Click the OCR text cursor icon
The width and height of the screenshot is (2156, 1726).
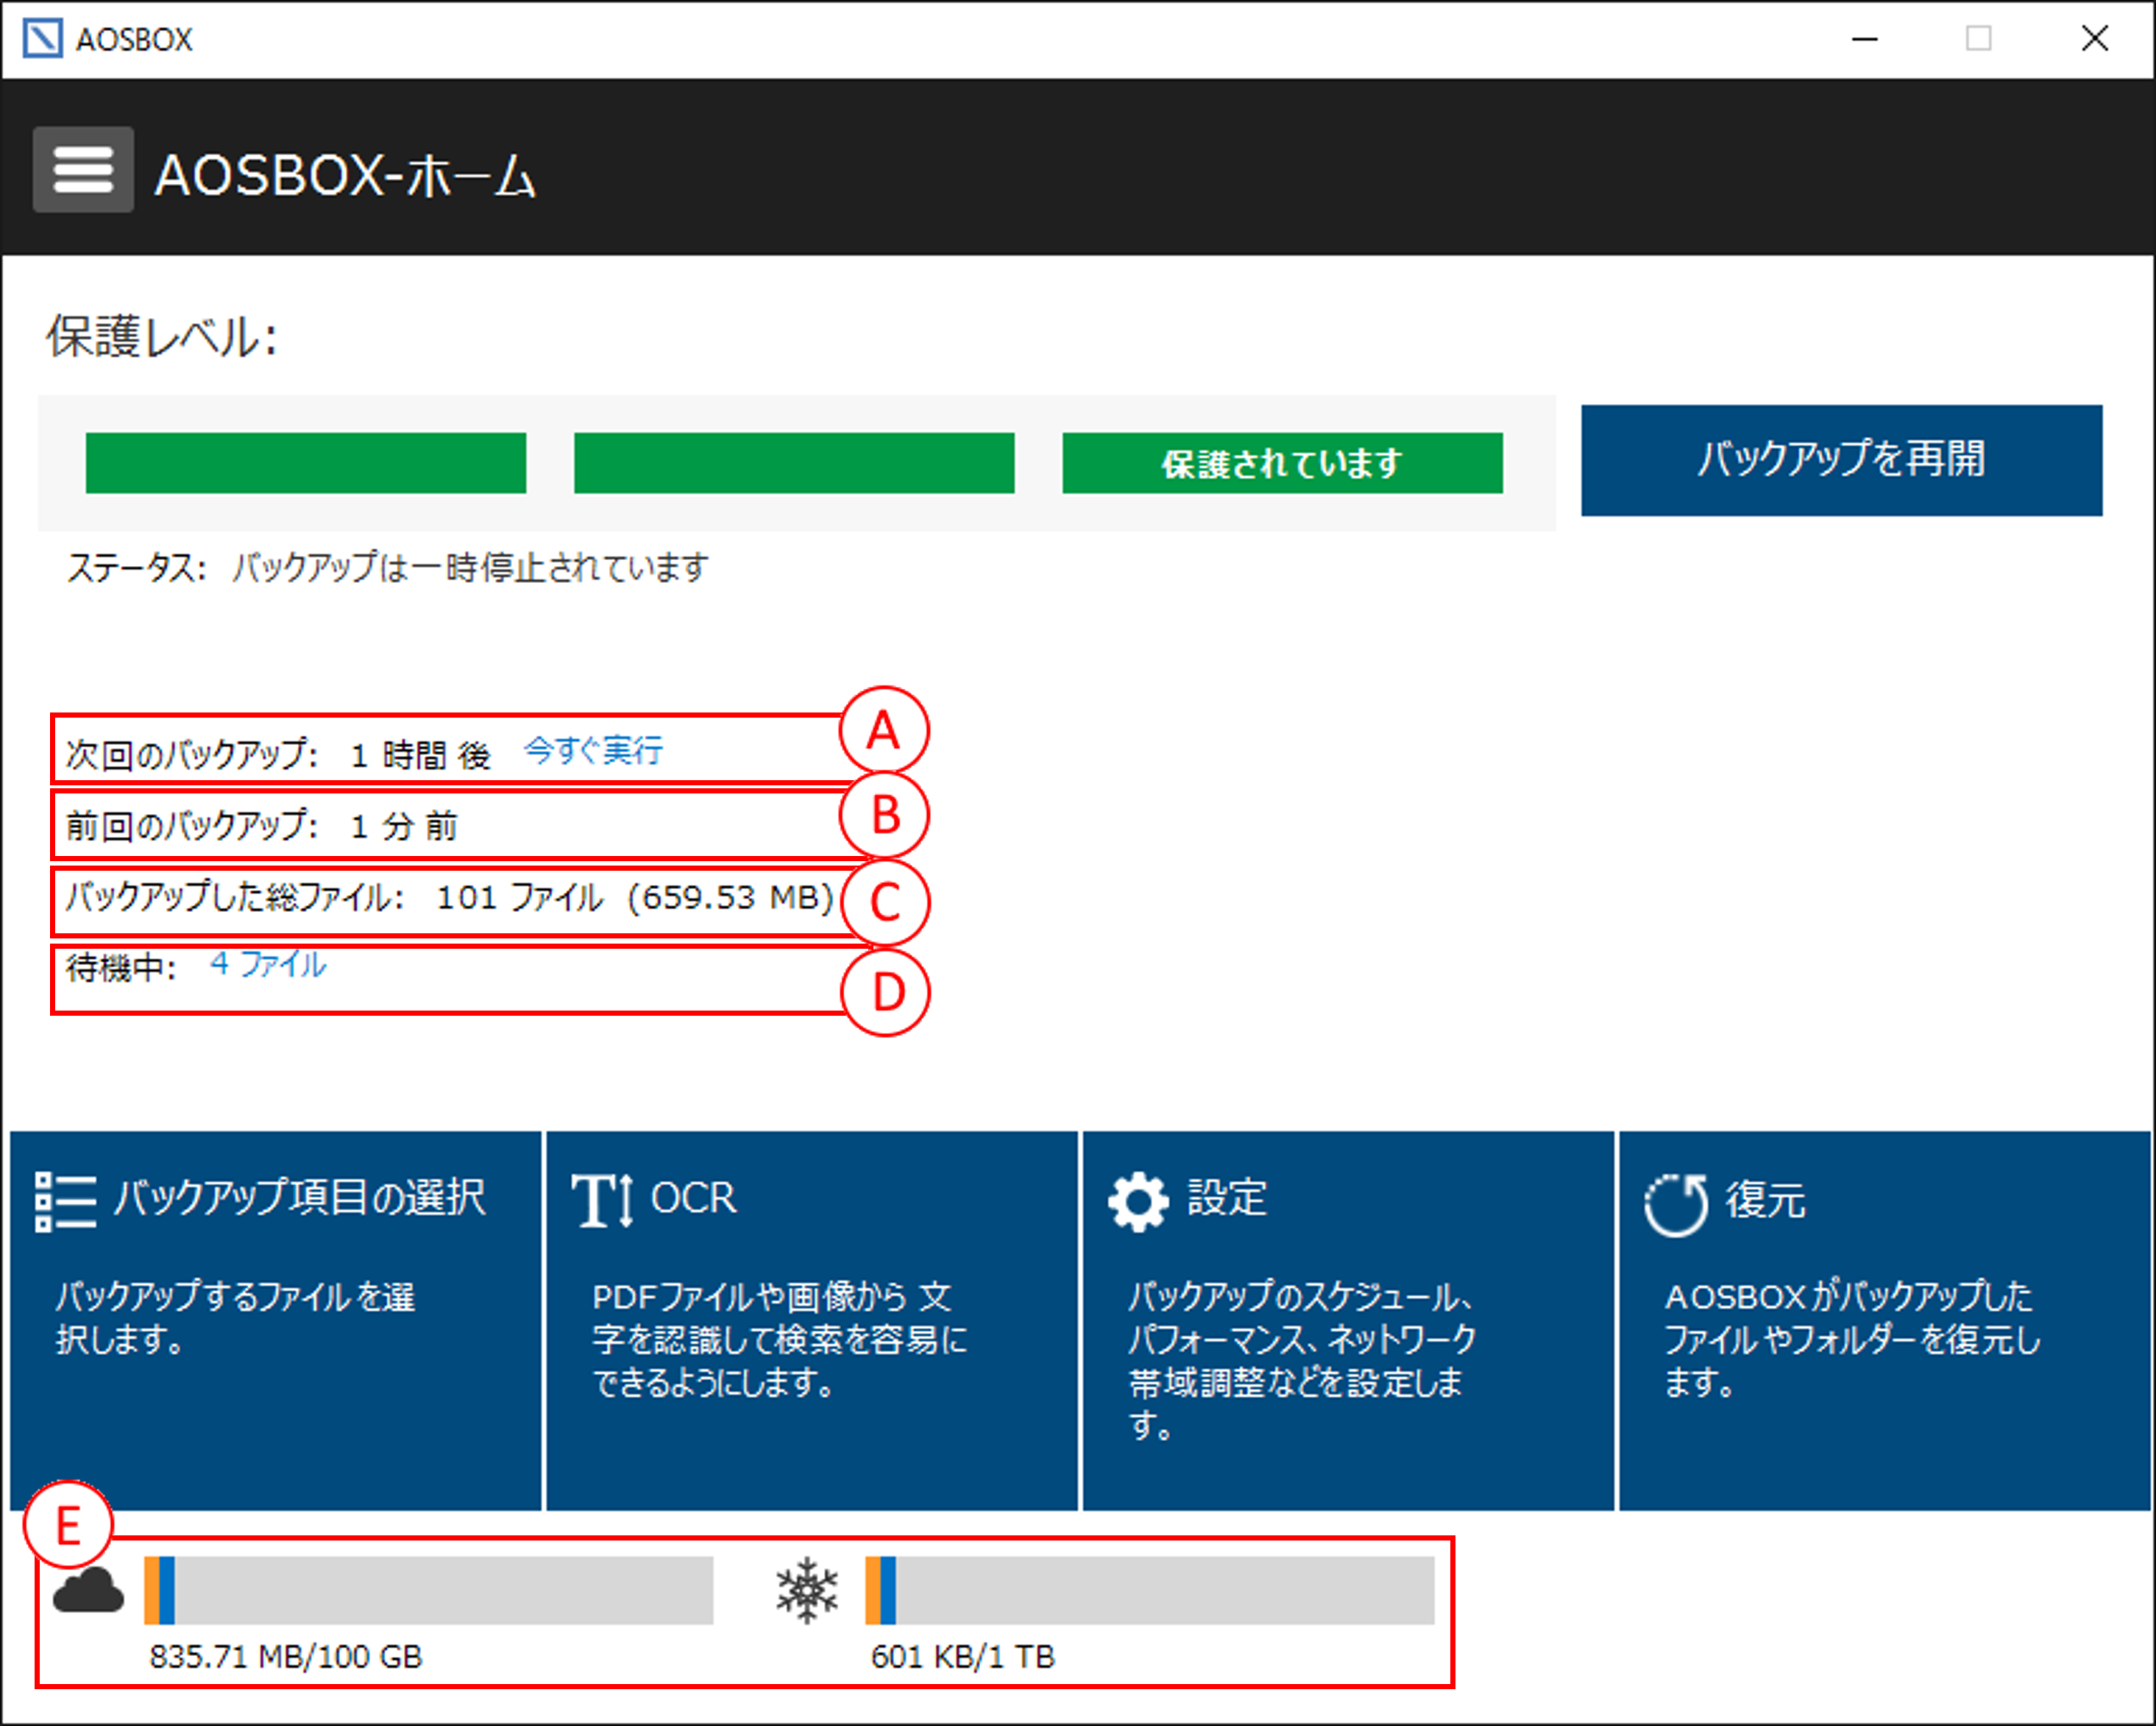click(x=602, y=1200)
